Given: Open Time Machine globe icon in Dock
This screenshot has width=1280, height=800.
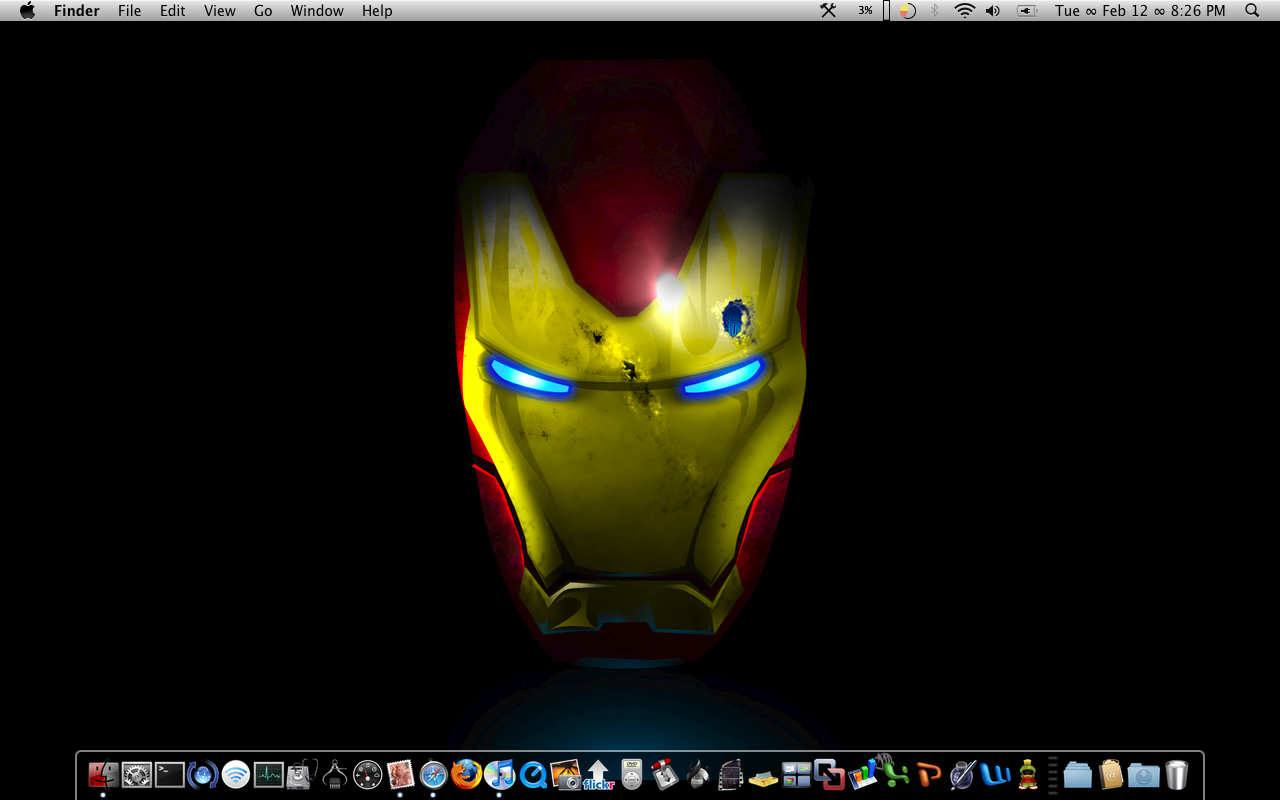Looking at the screenshot, I should point(202,774).
